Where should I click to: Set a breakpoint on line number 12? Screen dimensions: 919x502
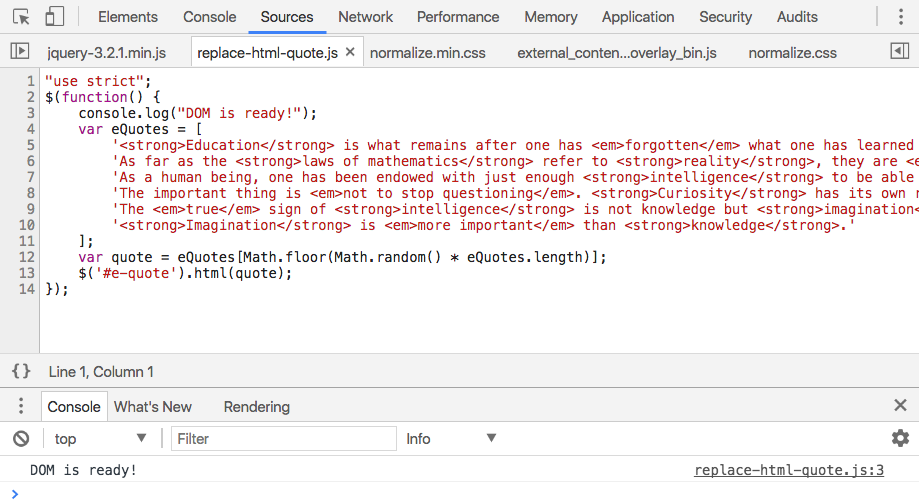(x=27, y=257)
